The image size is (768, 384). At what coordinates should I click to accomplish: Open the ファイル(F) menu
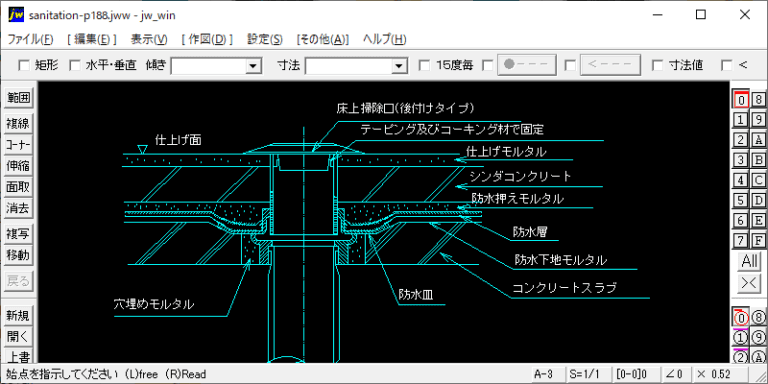pos(30,39)
